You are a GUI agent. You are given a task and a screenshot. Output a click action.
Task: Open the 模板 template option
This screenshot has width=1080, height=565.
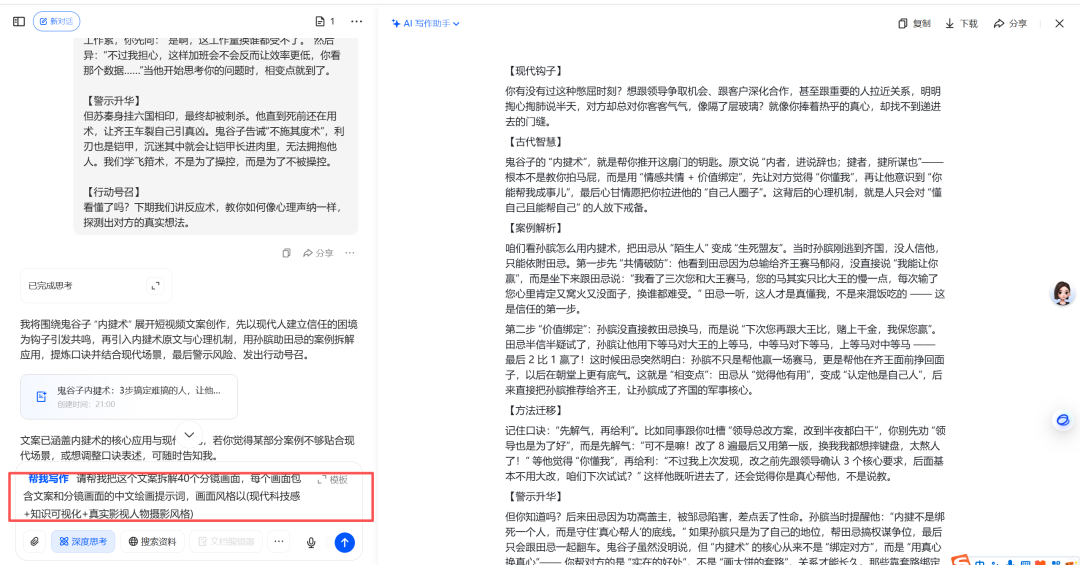pyautogui.click(x=338, y=480)
